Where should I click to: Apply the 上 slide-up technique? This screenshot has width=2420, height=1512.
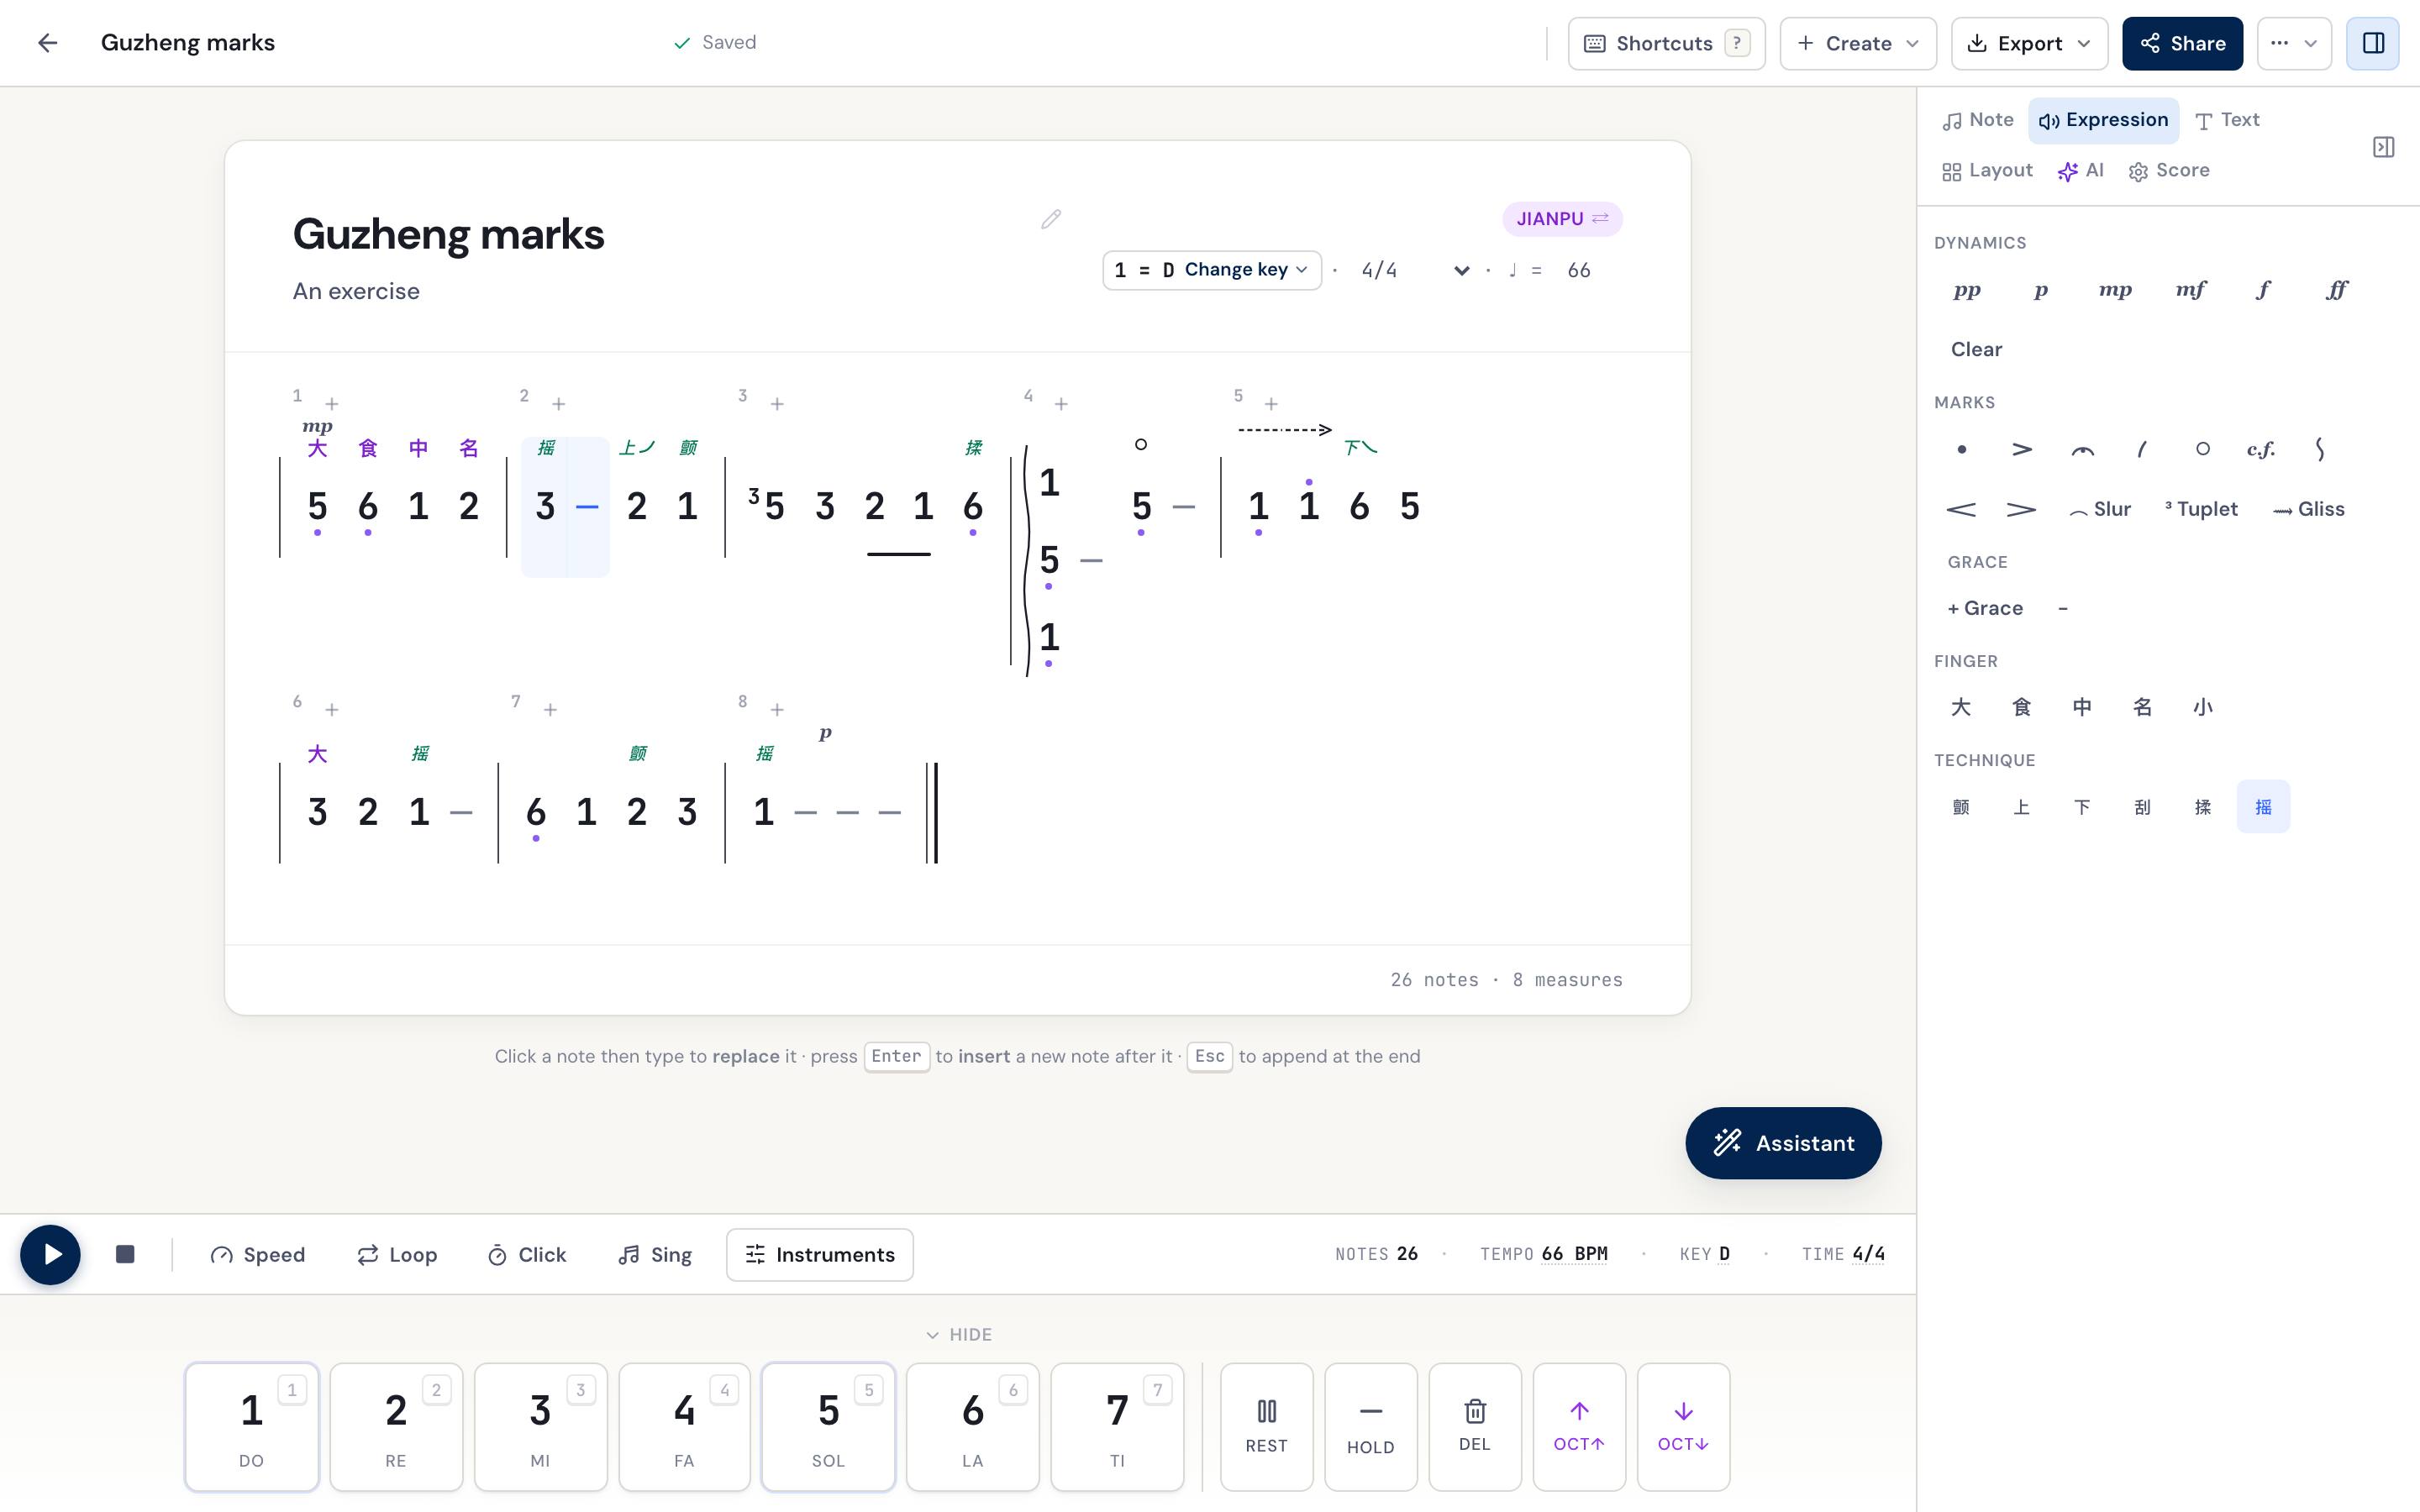(x=2021, y=807)
